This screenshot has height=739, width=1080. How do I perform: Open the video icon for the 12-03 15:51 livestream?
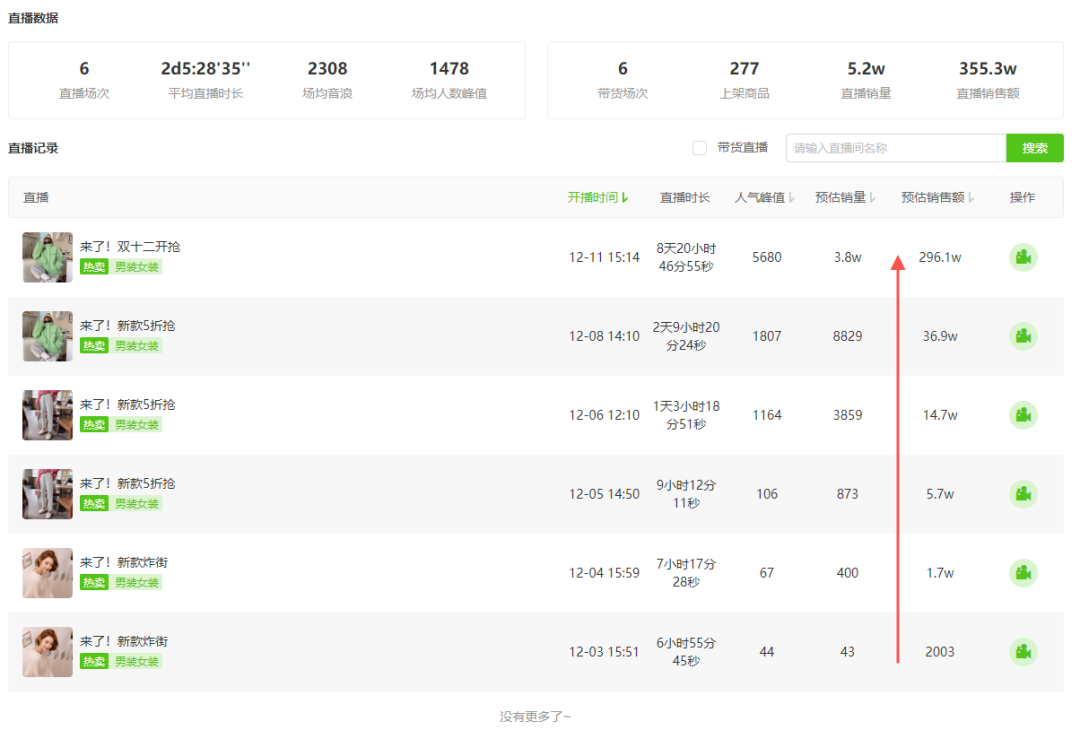coord(1022,652)
